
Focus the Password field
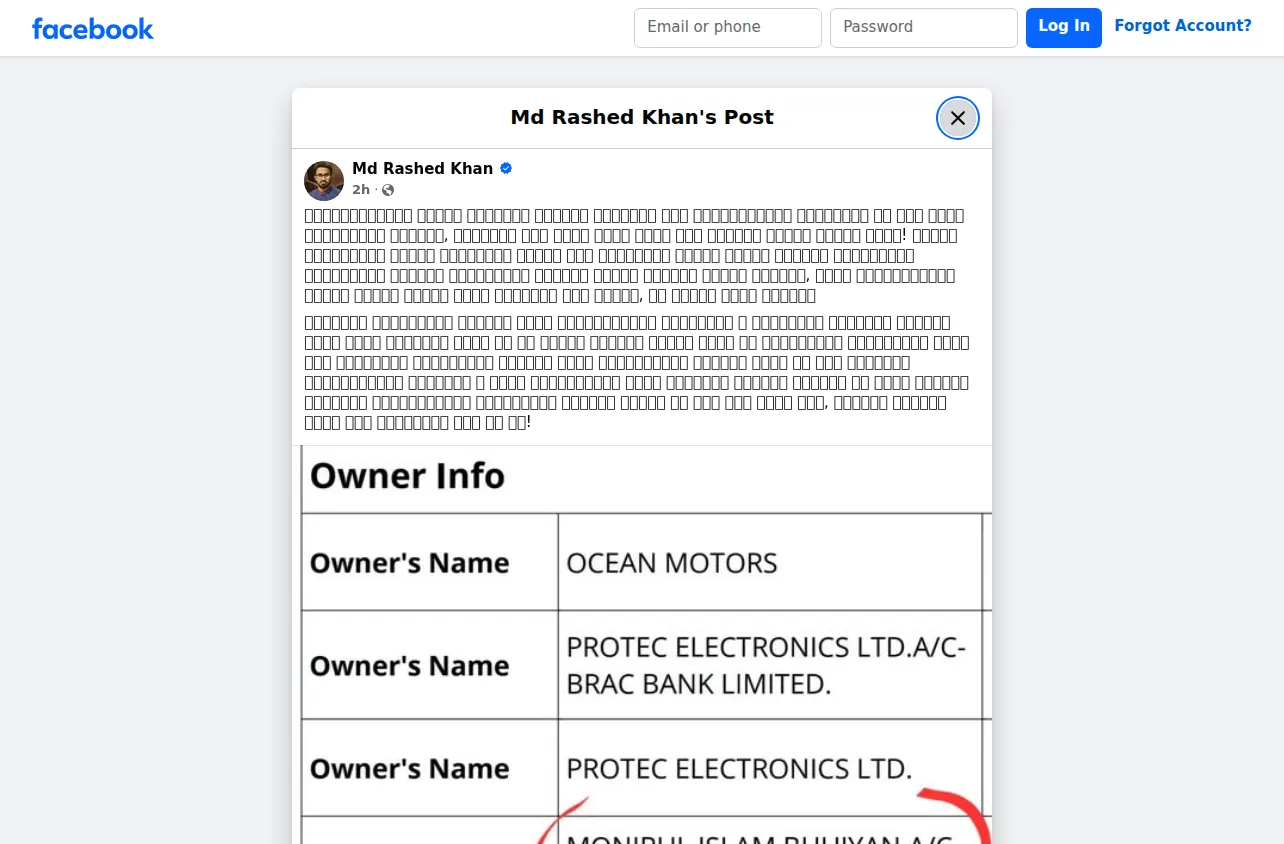pos(923,28)
